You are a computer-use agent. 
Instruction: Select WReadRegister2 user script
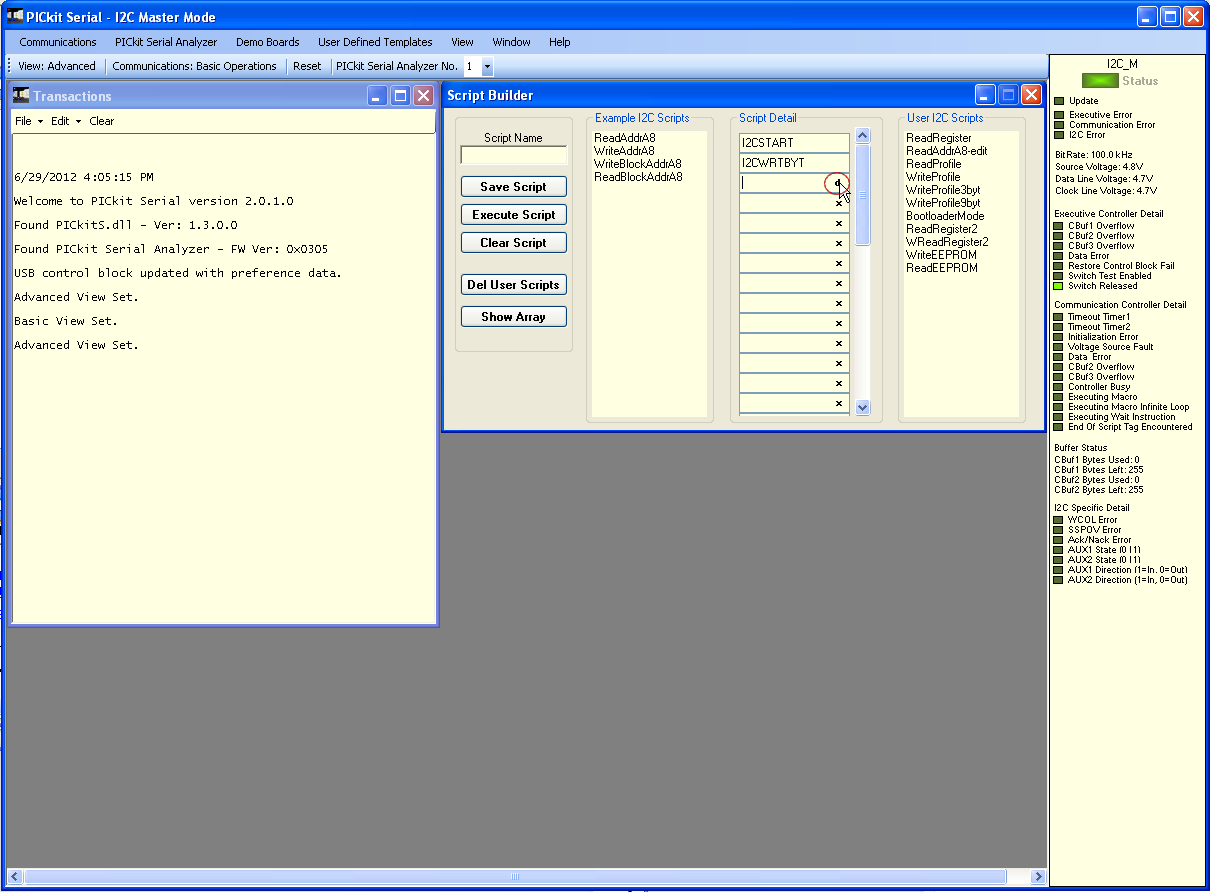pos(948,242)
